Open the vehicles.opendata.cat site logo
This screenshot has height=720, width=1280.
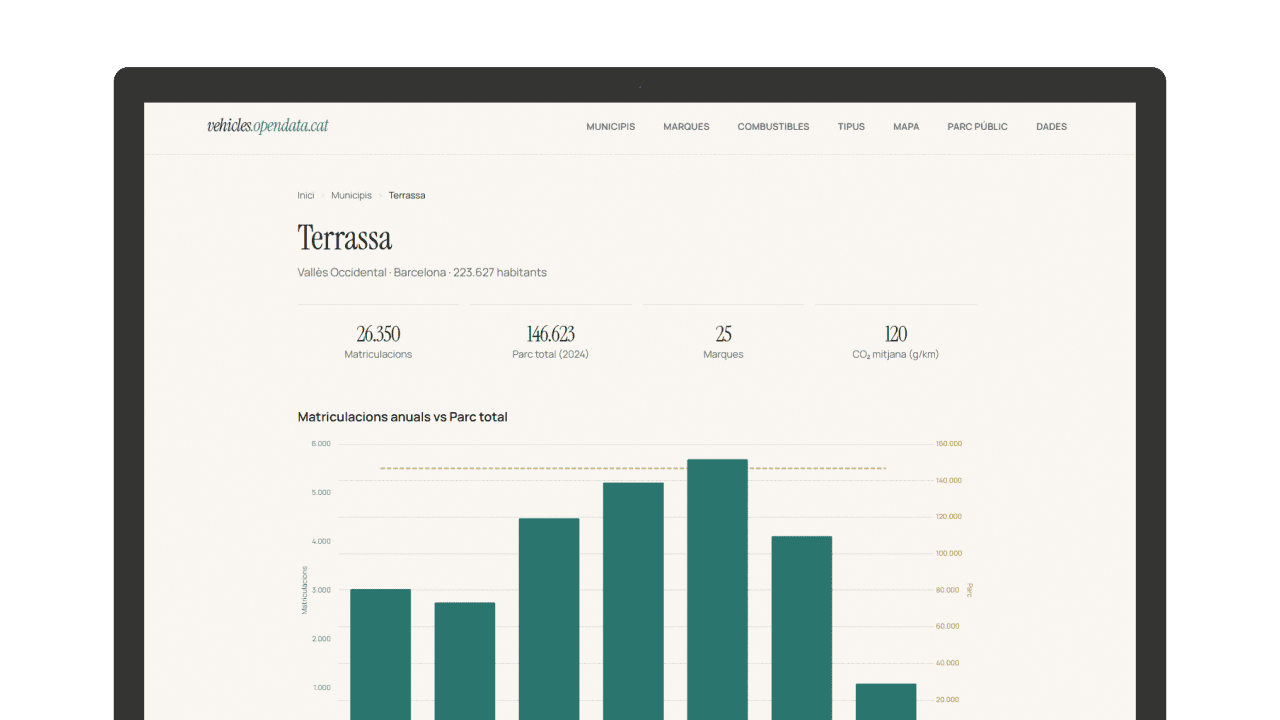tap(268, 126)
